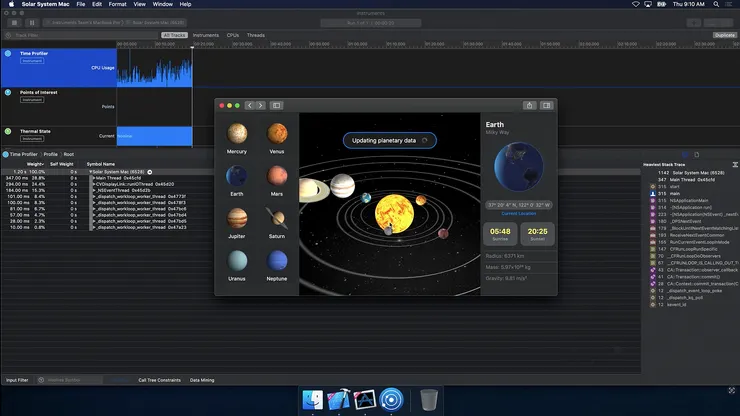
Task: Open the Trash in the Dock
Action: pyautogui.click(x=428, y=400)
